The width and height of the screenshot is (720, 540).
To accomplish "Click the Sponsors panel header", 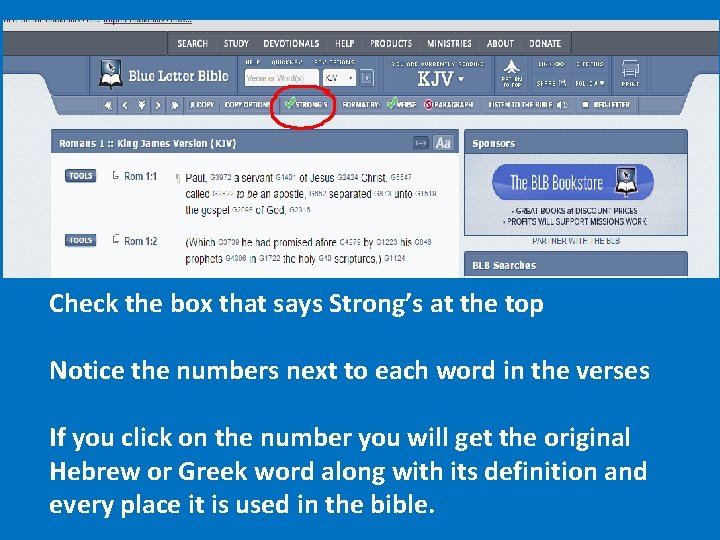I will (x=576, y=143).
